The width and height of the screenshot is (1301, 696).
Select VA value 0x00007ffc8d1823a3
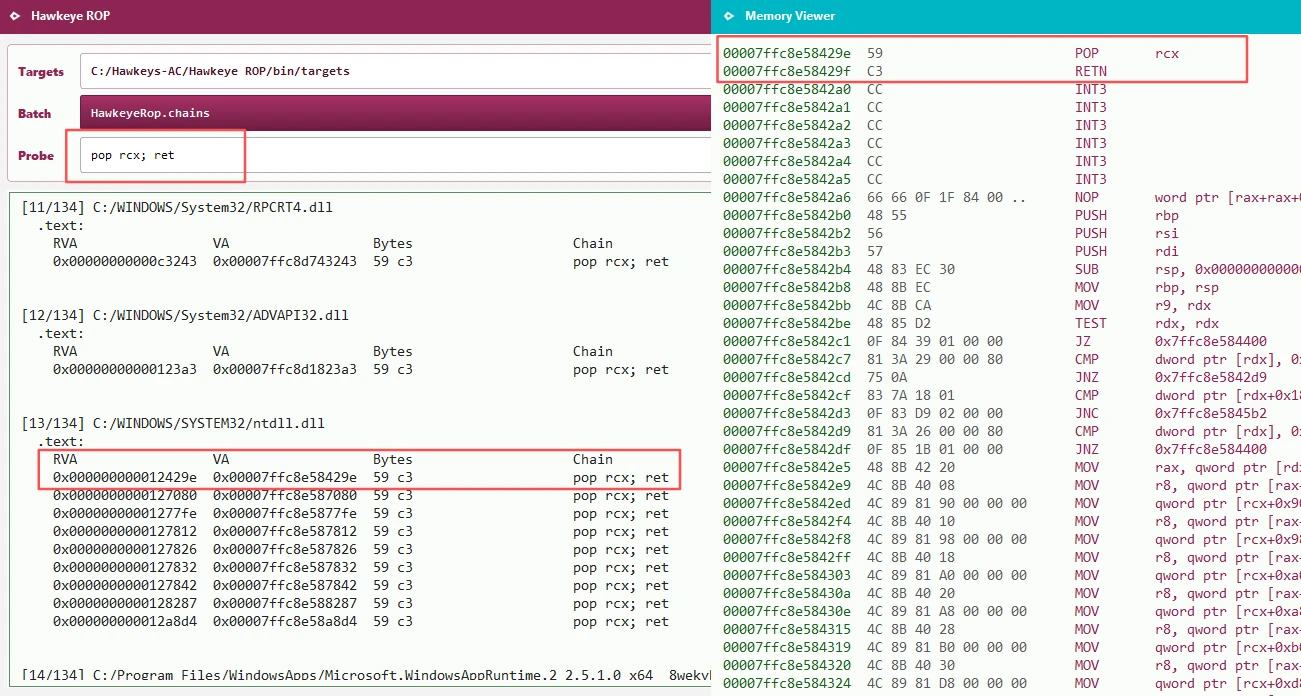click(285, 370)
